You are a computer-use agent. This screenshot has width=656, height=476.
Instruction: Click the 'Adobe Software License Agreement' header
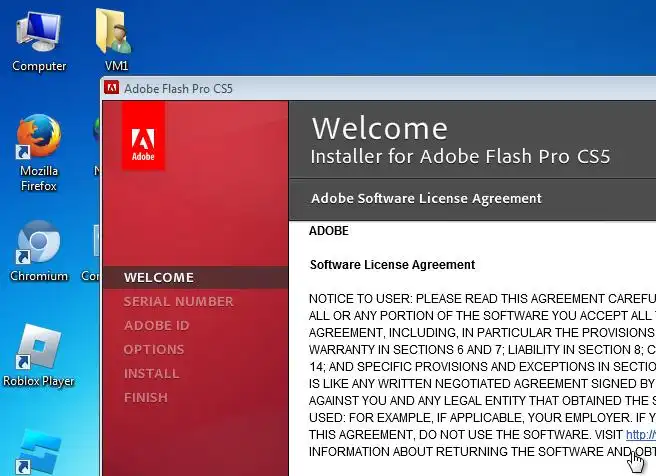point(426,198)
